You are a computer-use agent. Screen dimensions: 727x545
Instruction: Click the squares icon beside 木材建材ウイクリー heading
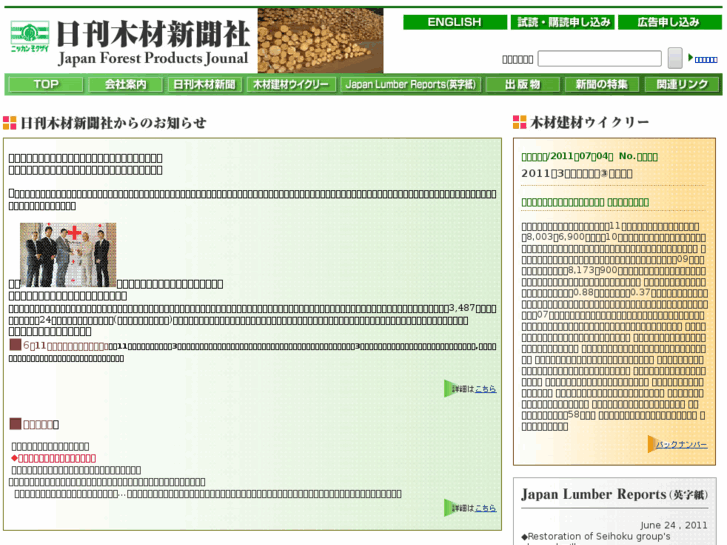520,122
